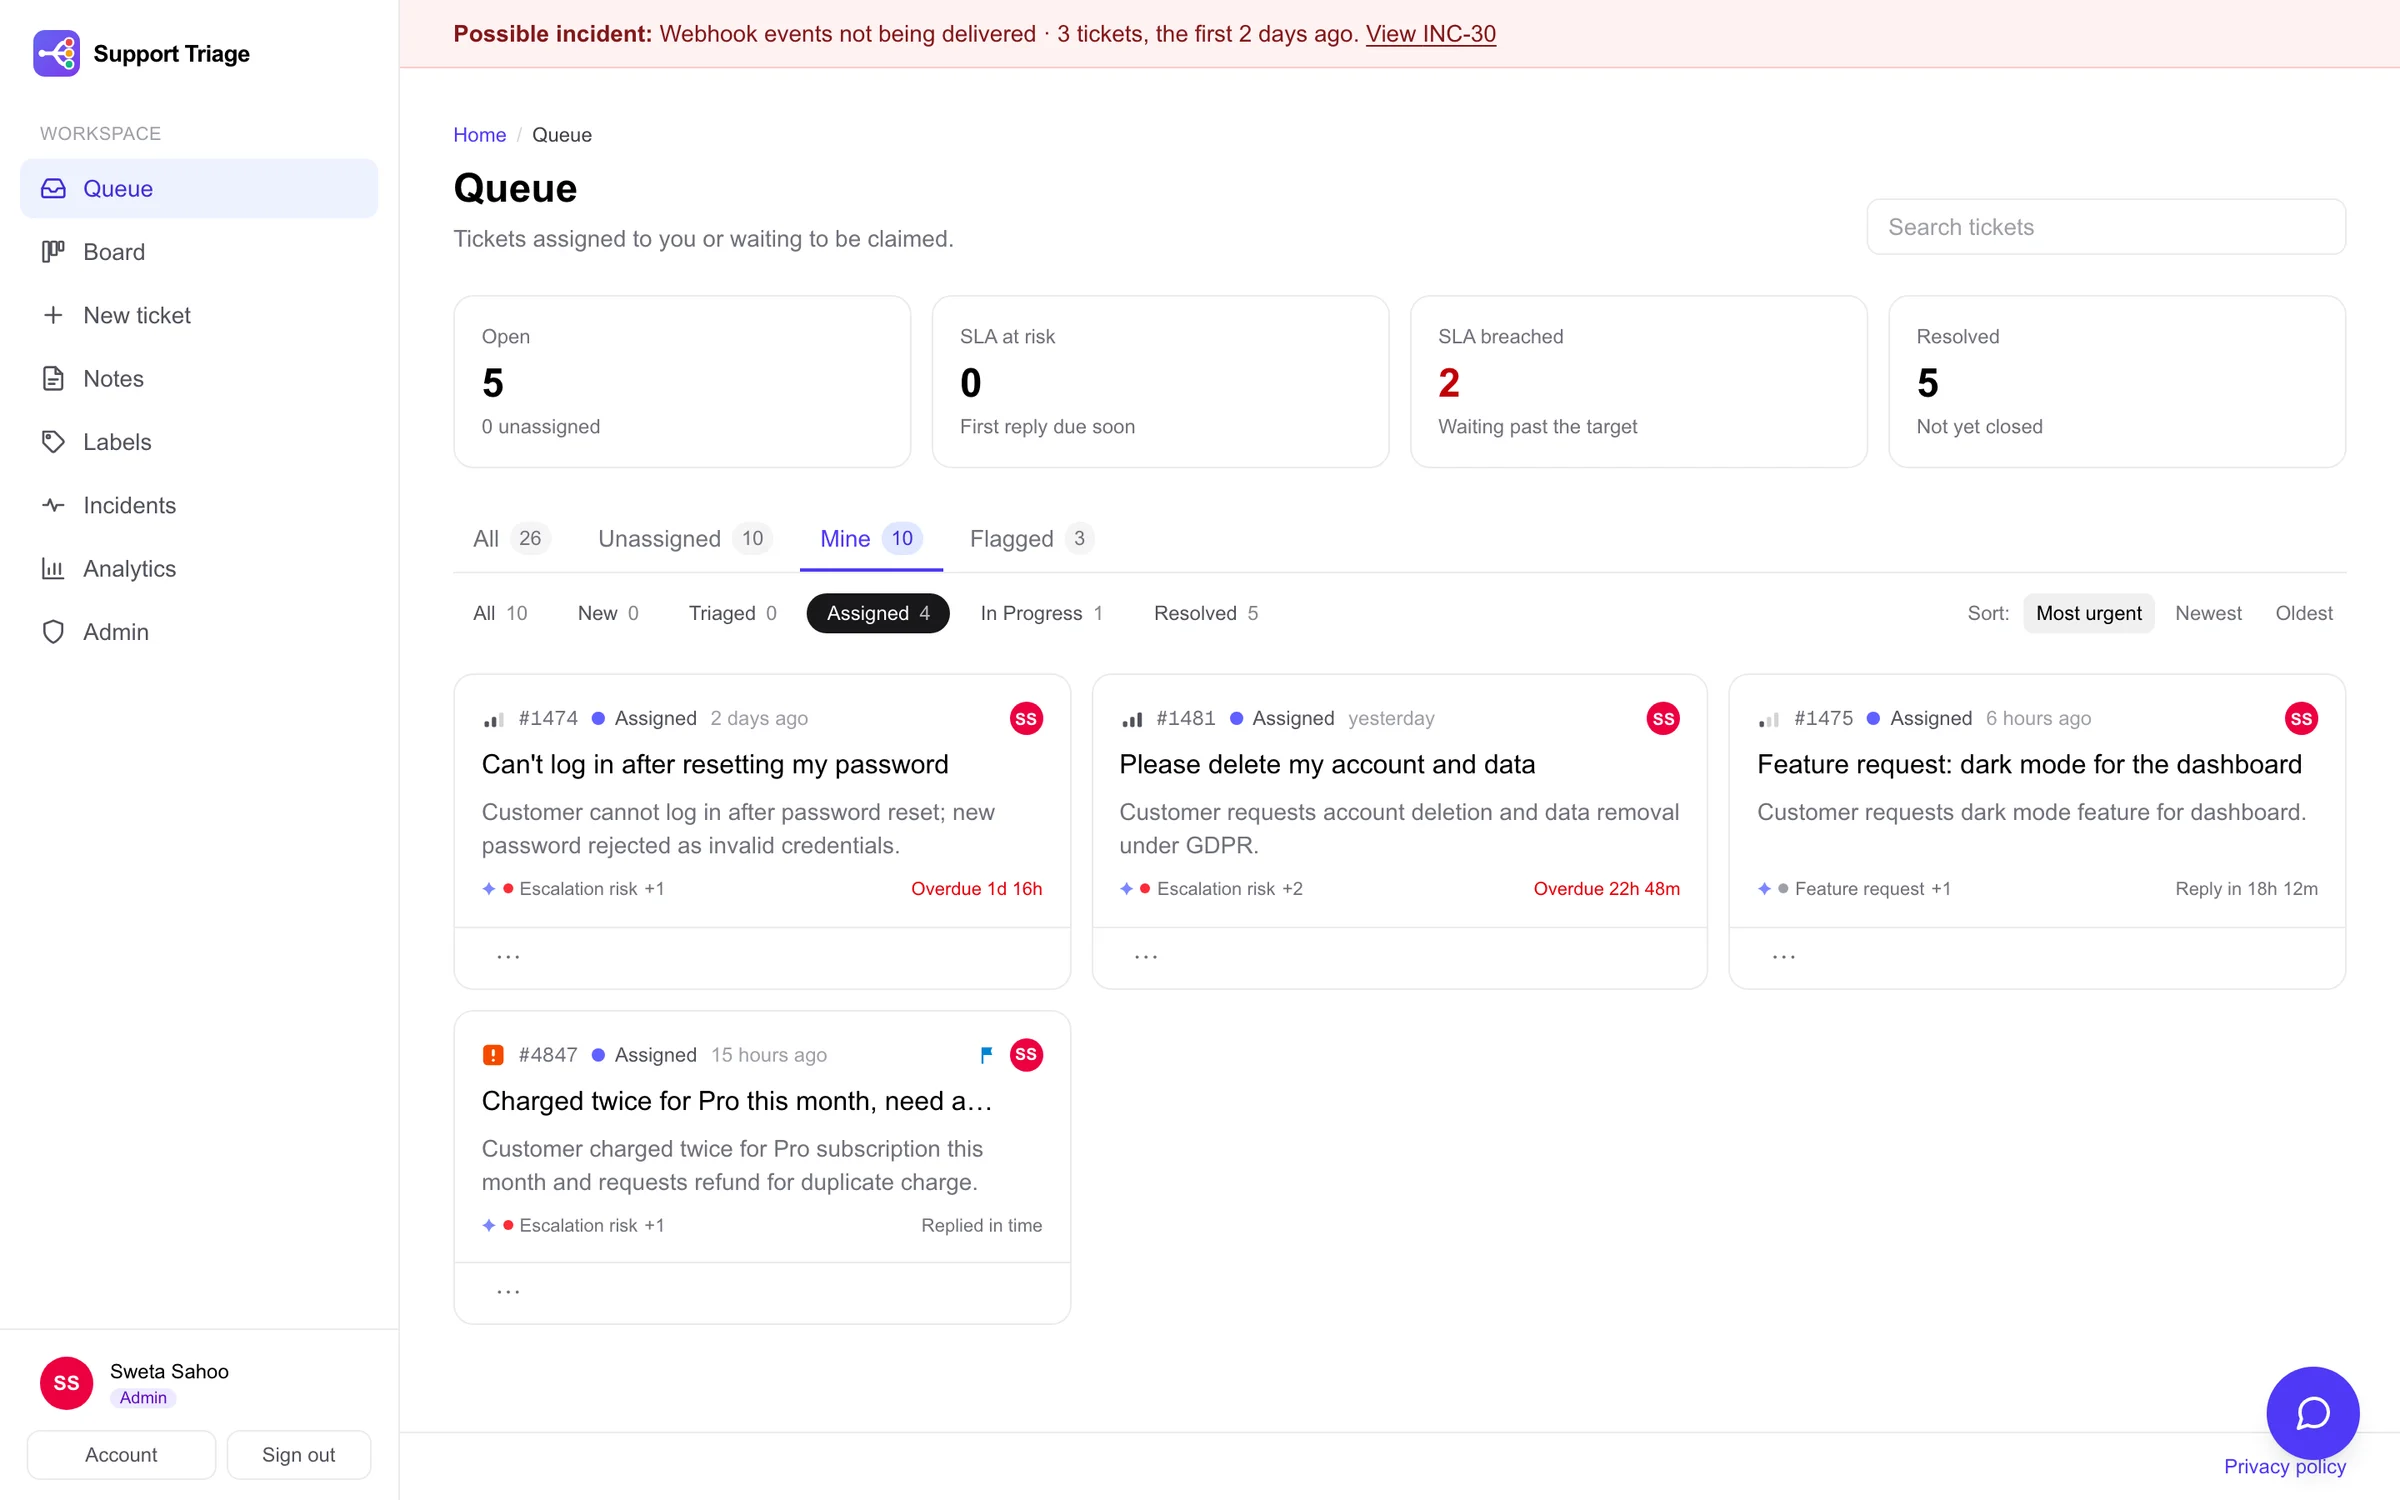
Task: Click the urgent priority icon on #4847
Action: (493, 1054)
